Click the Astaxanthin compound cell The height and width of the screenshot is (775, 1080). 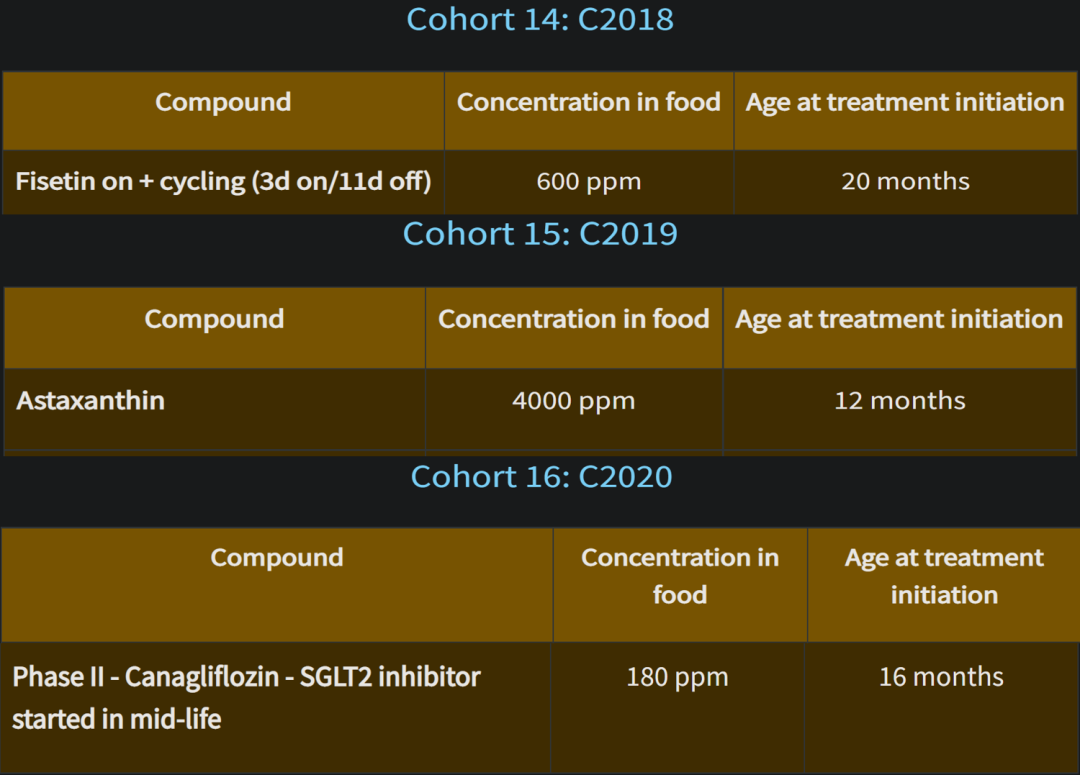214,409
